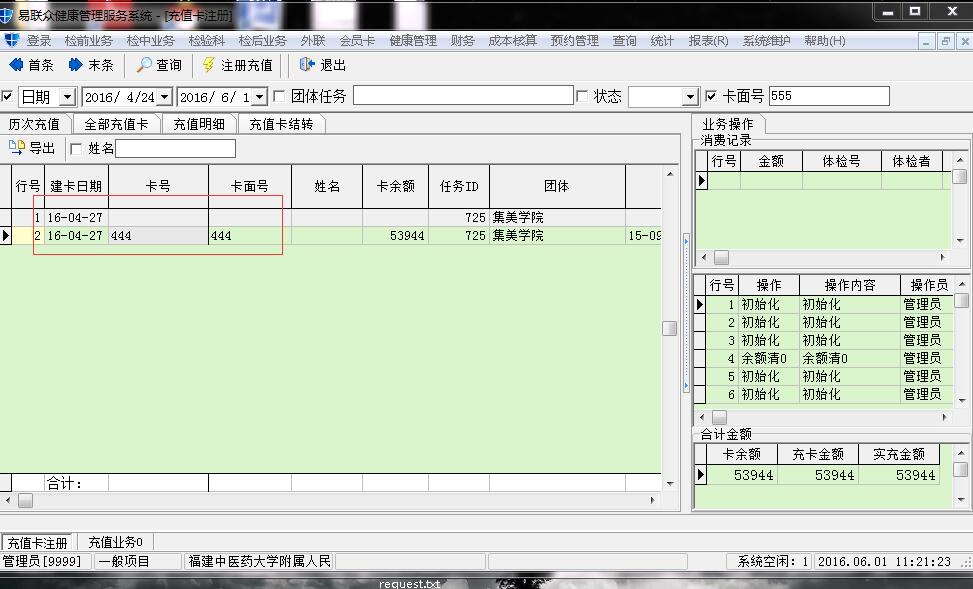
Task: Click 充卡金额 value 53944 in totals
Action: (x=817, y=475)
